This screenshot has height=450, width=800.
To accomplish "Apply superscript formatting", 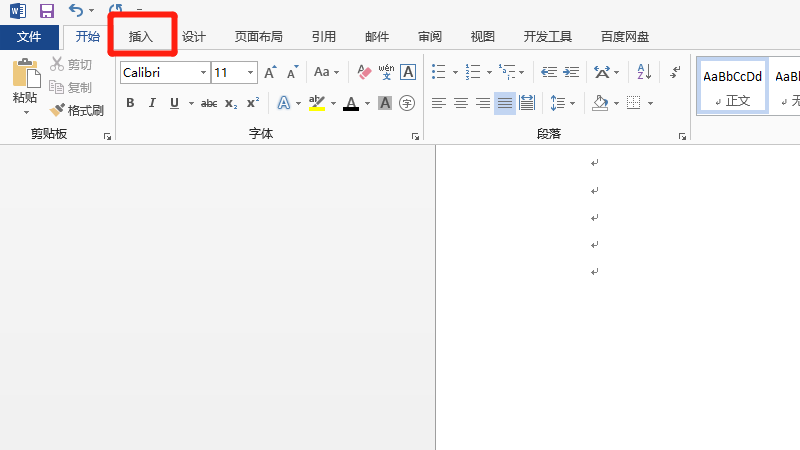I will (x=253, y=103).
